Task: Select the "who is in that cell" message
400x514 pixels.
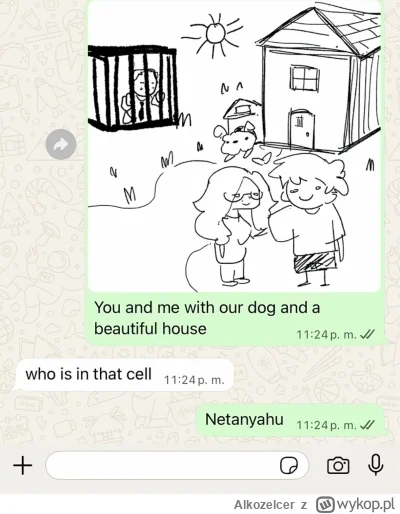Action: point(124,375)
